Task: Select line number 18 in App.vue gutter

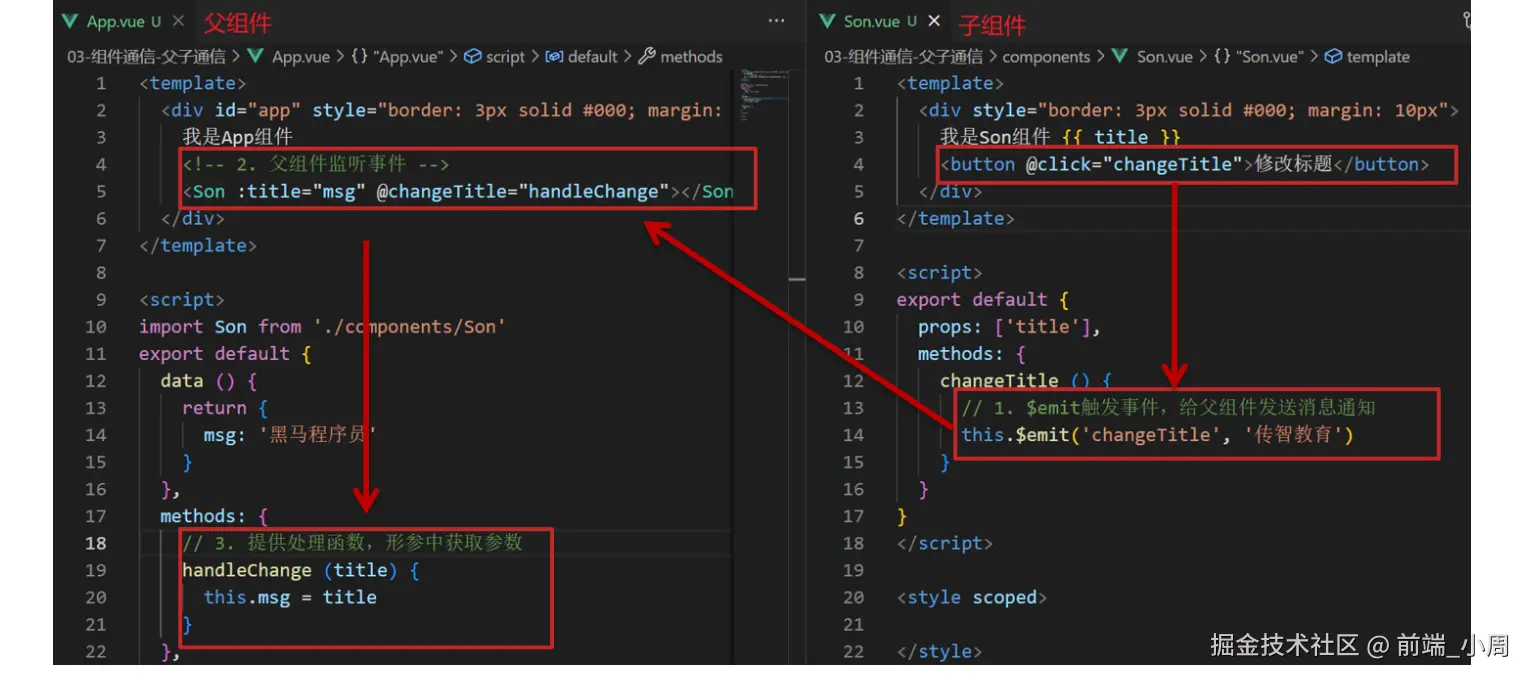Action: (96, 543)
